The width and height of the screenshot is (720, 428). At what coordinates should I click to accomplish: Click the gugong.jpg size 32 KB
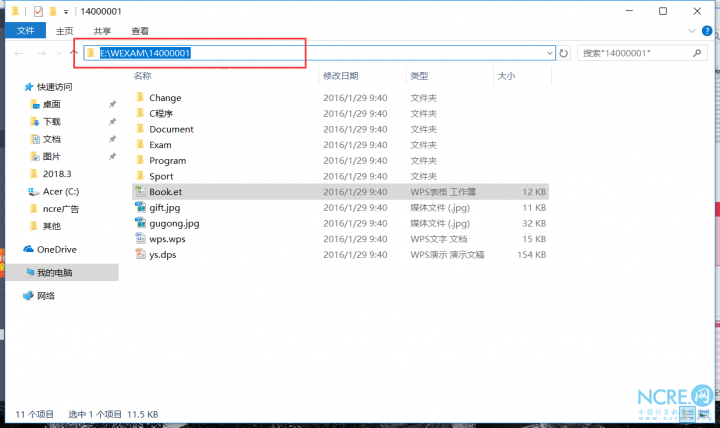(534, 224)
